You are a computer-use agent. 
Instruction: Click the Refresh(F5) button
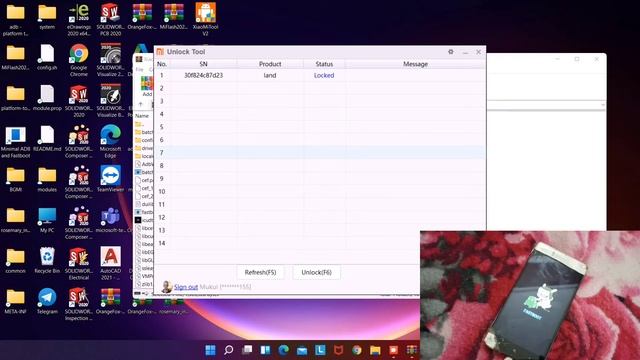click(260, 272)
